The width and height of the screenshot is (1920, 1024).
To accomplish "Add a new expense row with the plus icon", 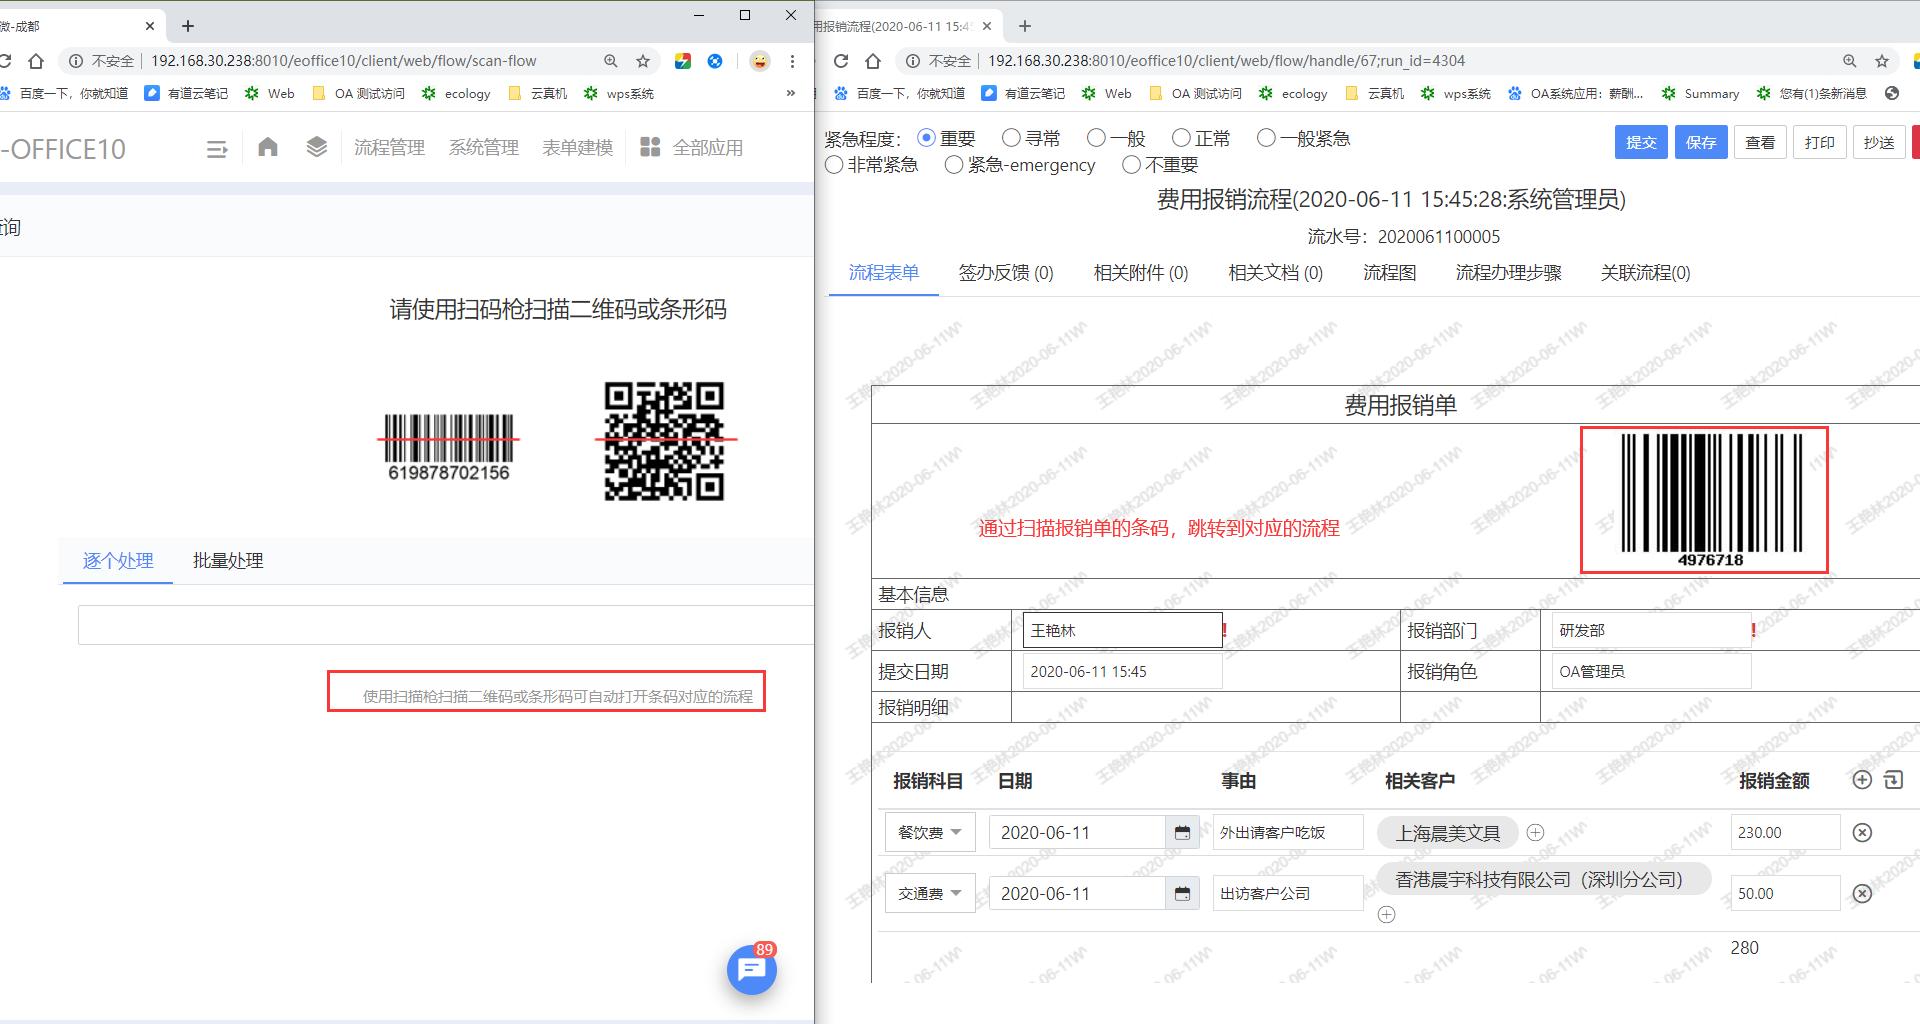I will 1862,779.
